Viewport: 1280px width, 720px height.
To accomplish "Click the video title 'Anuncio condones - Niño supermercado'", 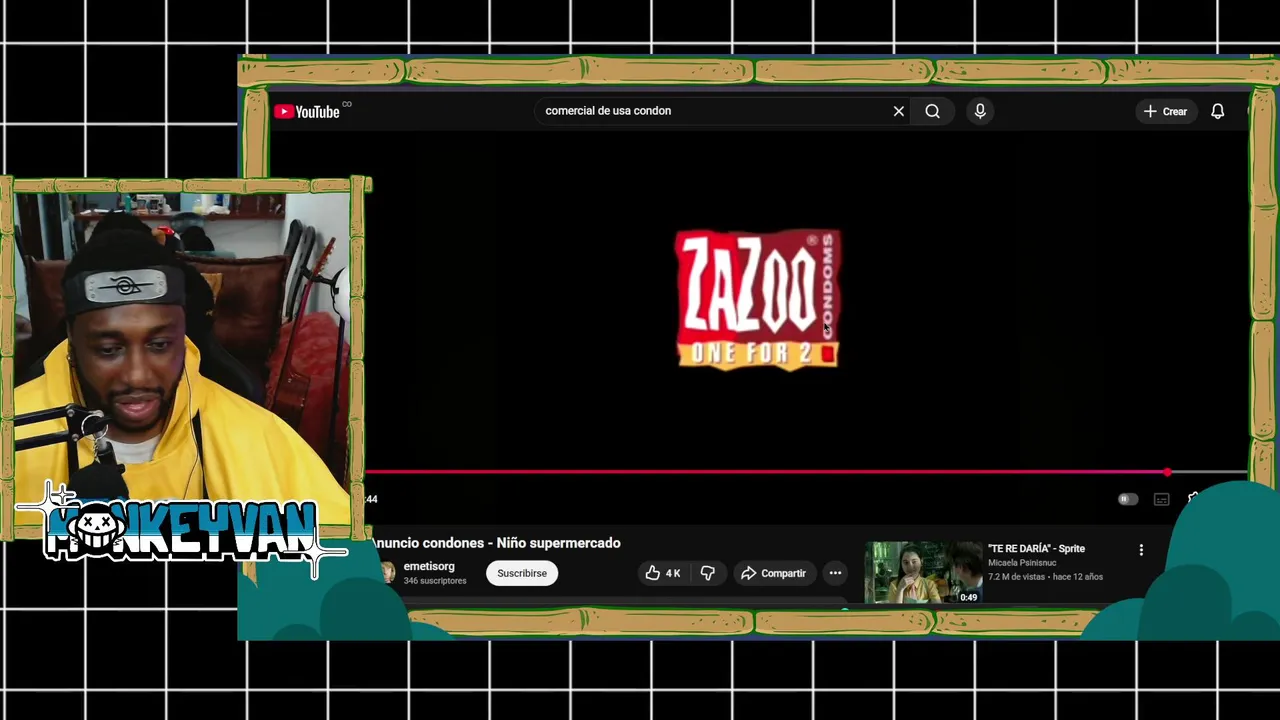I will pos(497,543).
